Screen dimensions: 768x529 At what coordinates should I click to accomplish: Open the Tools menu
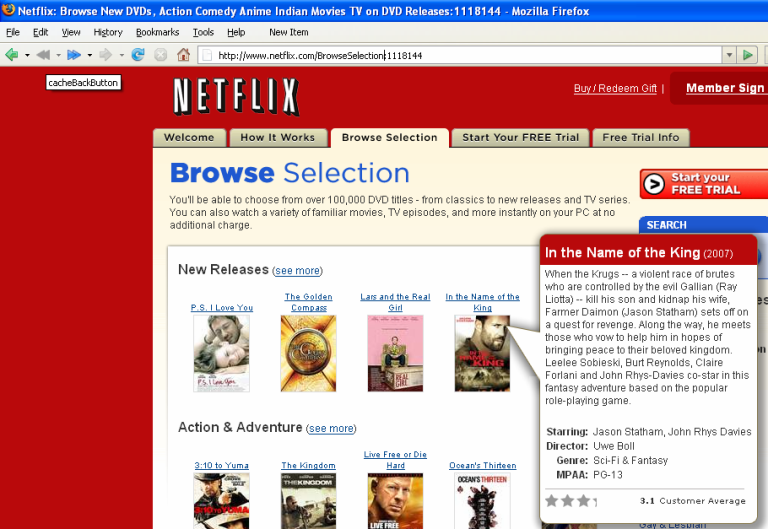(203, 32)
